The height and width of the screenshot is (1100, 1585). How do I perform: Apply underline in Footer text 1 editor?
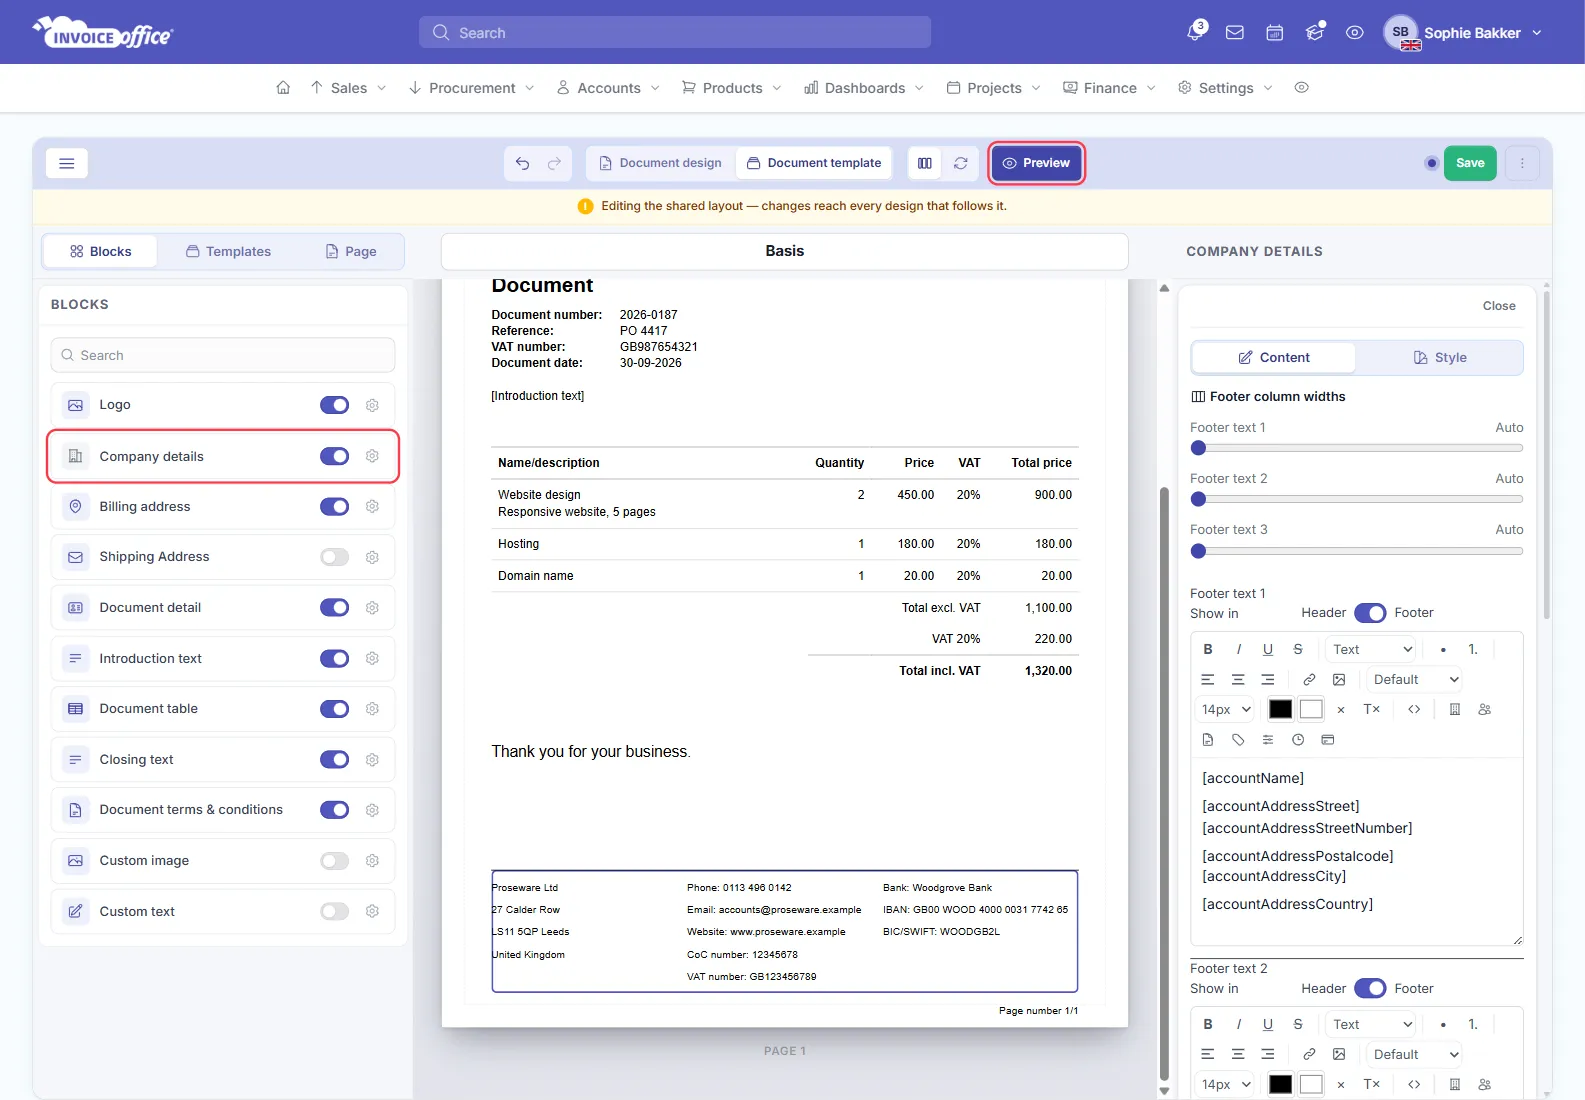(1268, 649)
